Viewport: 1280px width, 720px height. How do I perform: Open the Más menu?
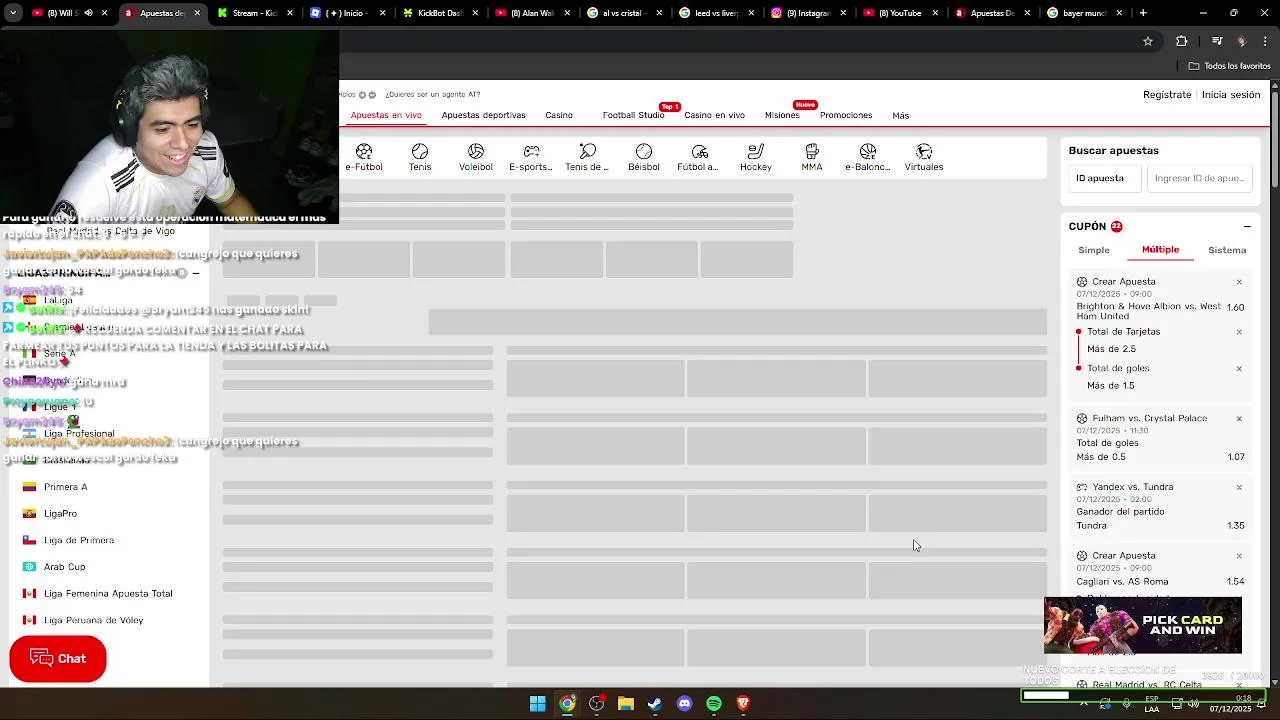tap(901, 116)
